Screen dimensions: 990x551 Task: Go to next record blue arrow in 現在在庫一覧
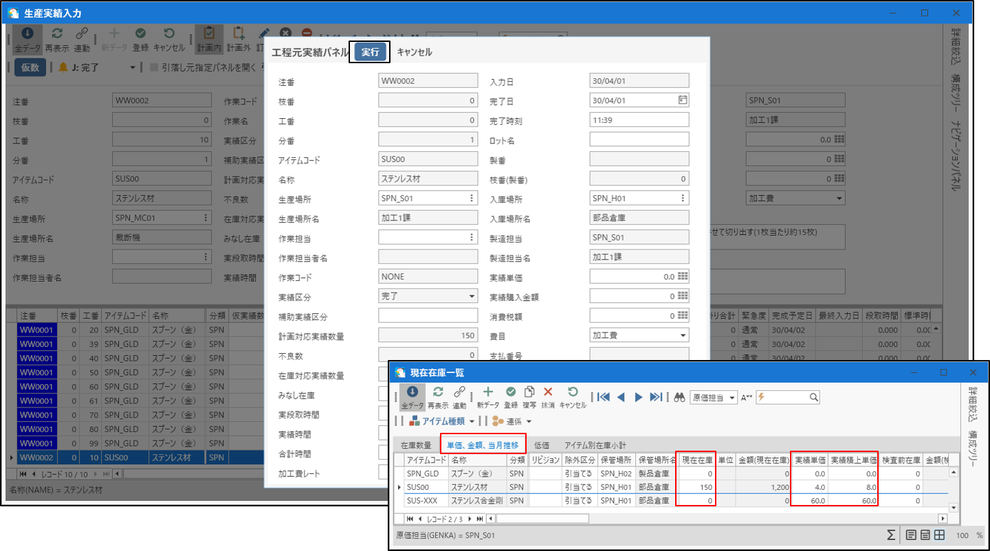[x=638, y=397]
